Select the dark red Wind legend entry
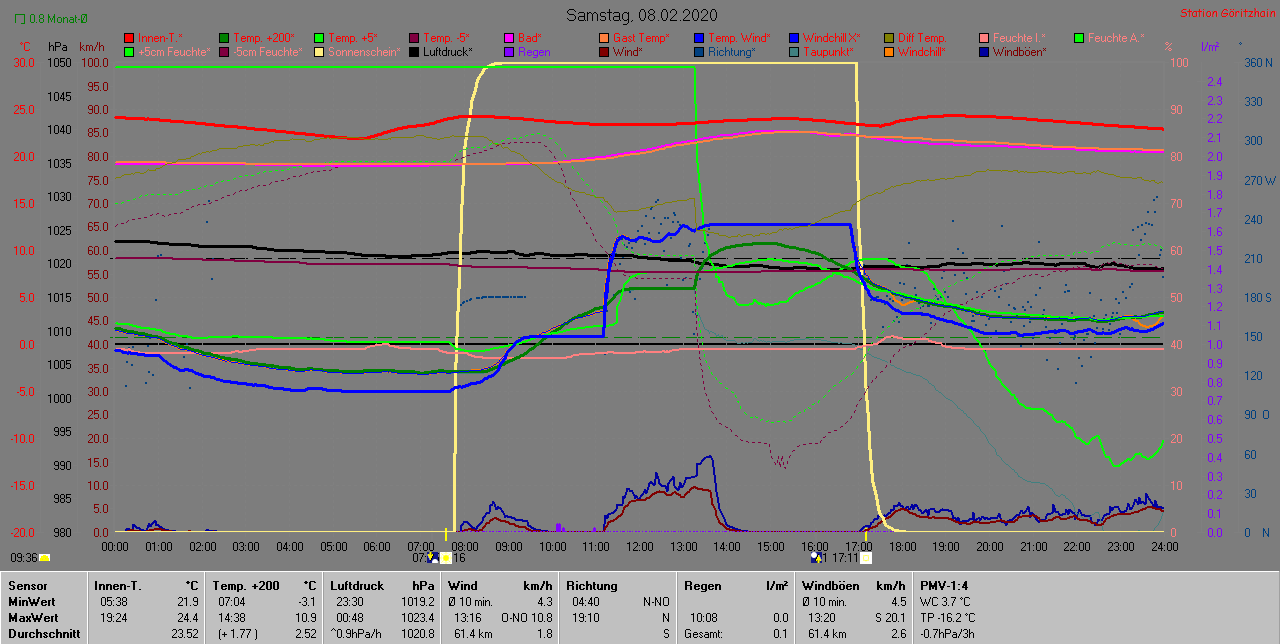Image resolution: width=1280 pixels, height=644 pixels. coord(621,52)
